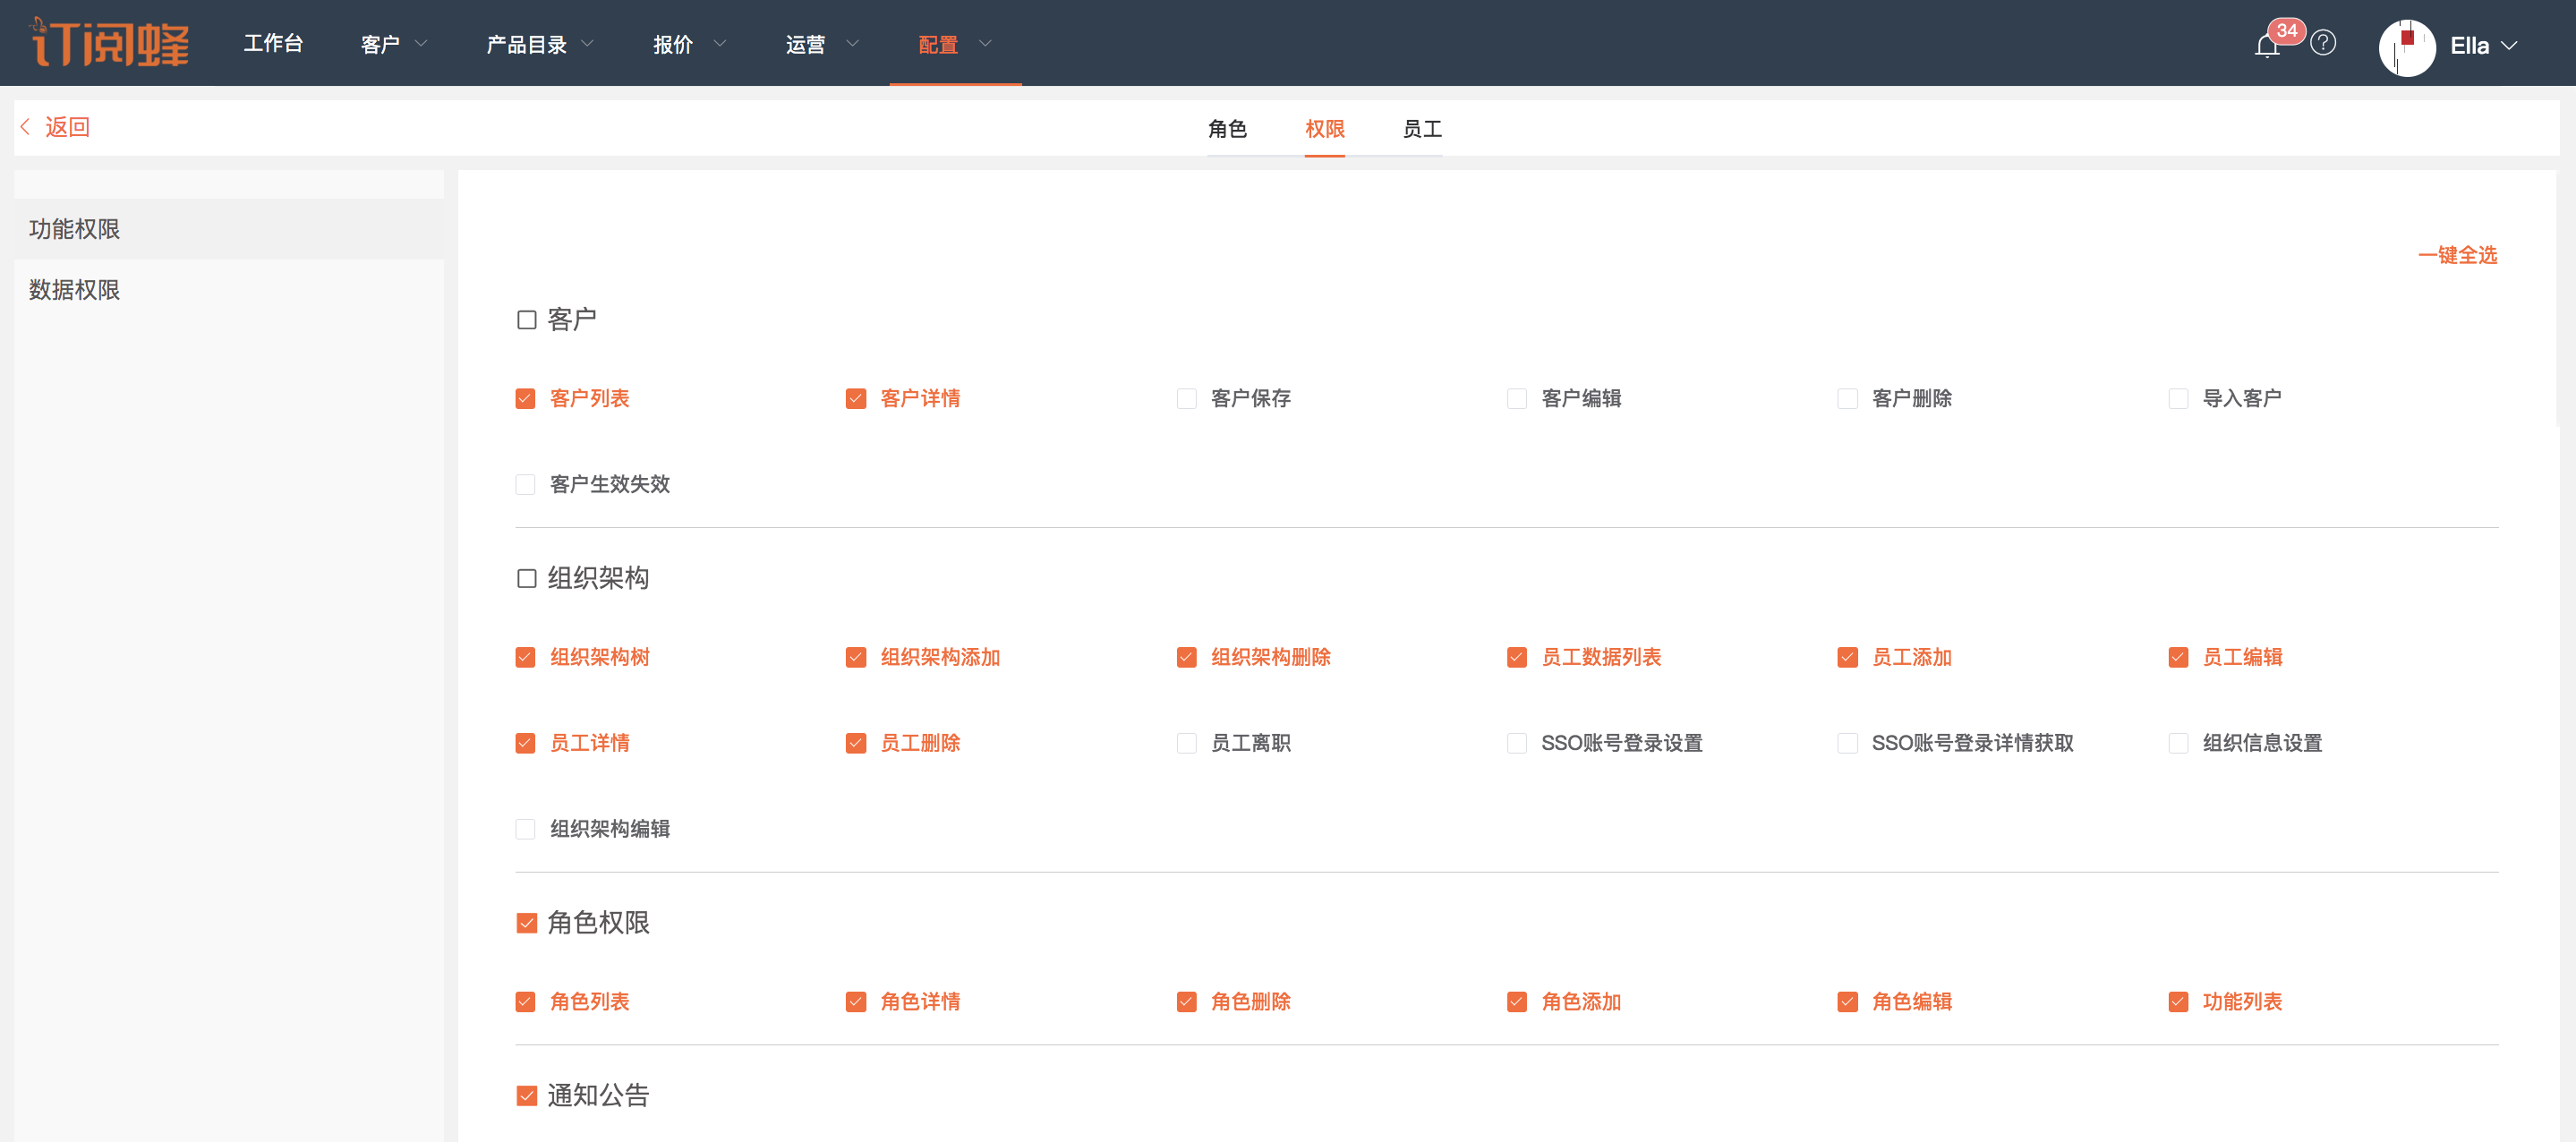Enable the SSO账号登录设置 checkbox
The height and width of the screenshot is (1142, 2576).
click(x=1516, y=743)
